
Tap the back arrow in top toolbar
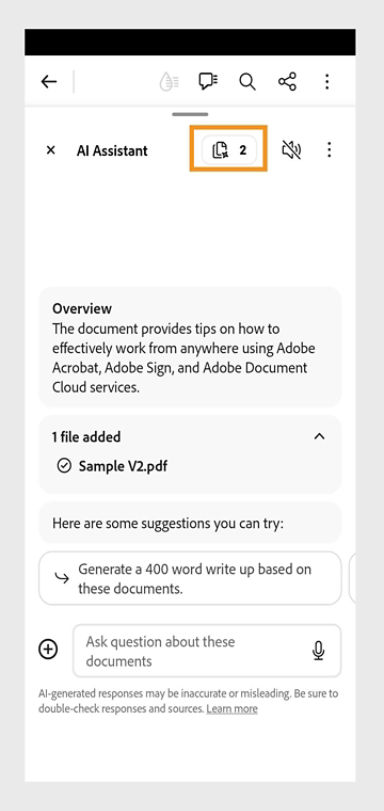click(x=49, y=82)
